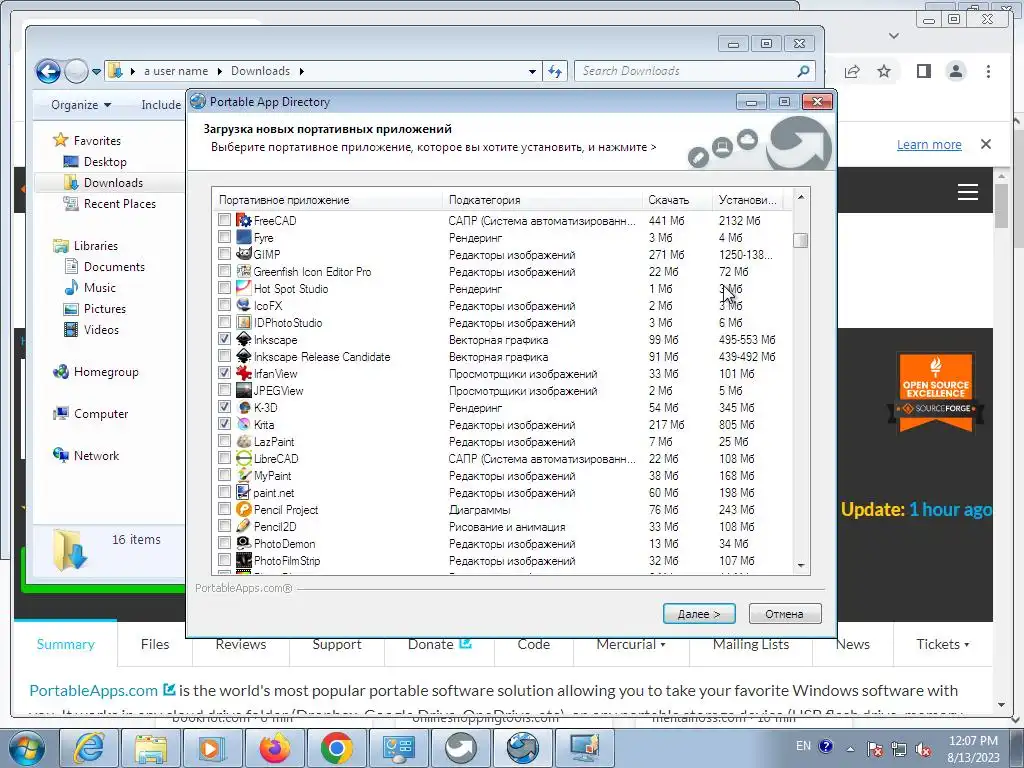Sort by Подкатегория column header
This screenshot has width=1024, height=768.
[542, 200]
